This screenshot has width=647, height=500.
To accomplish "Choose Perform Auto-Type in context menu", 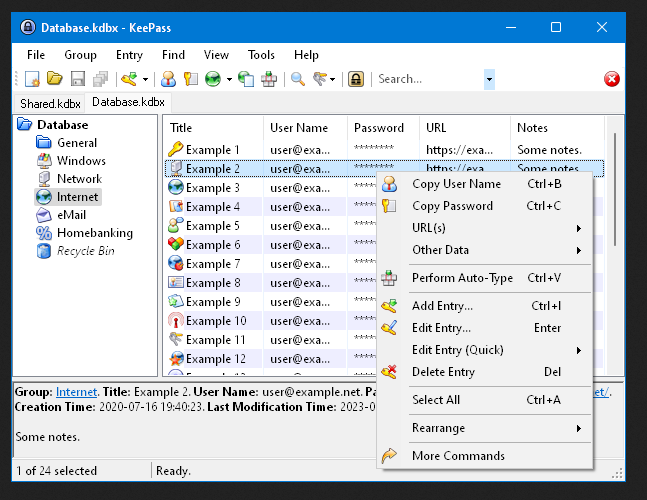I will coord(485,278).
